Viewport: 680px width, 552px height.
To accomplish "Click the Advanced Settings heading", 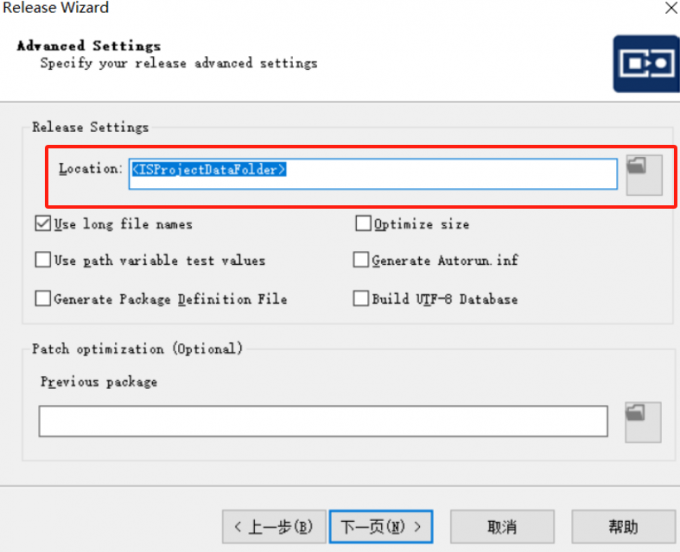I will pyautogui.click(x=88, y=46).
